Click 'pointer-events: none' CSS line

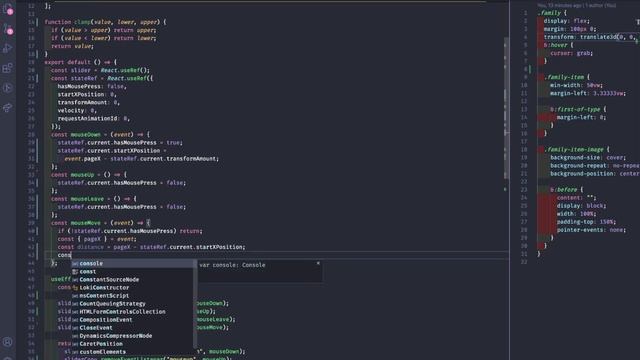point(591,230)
